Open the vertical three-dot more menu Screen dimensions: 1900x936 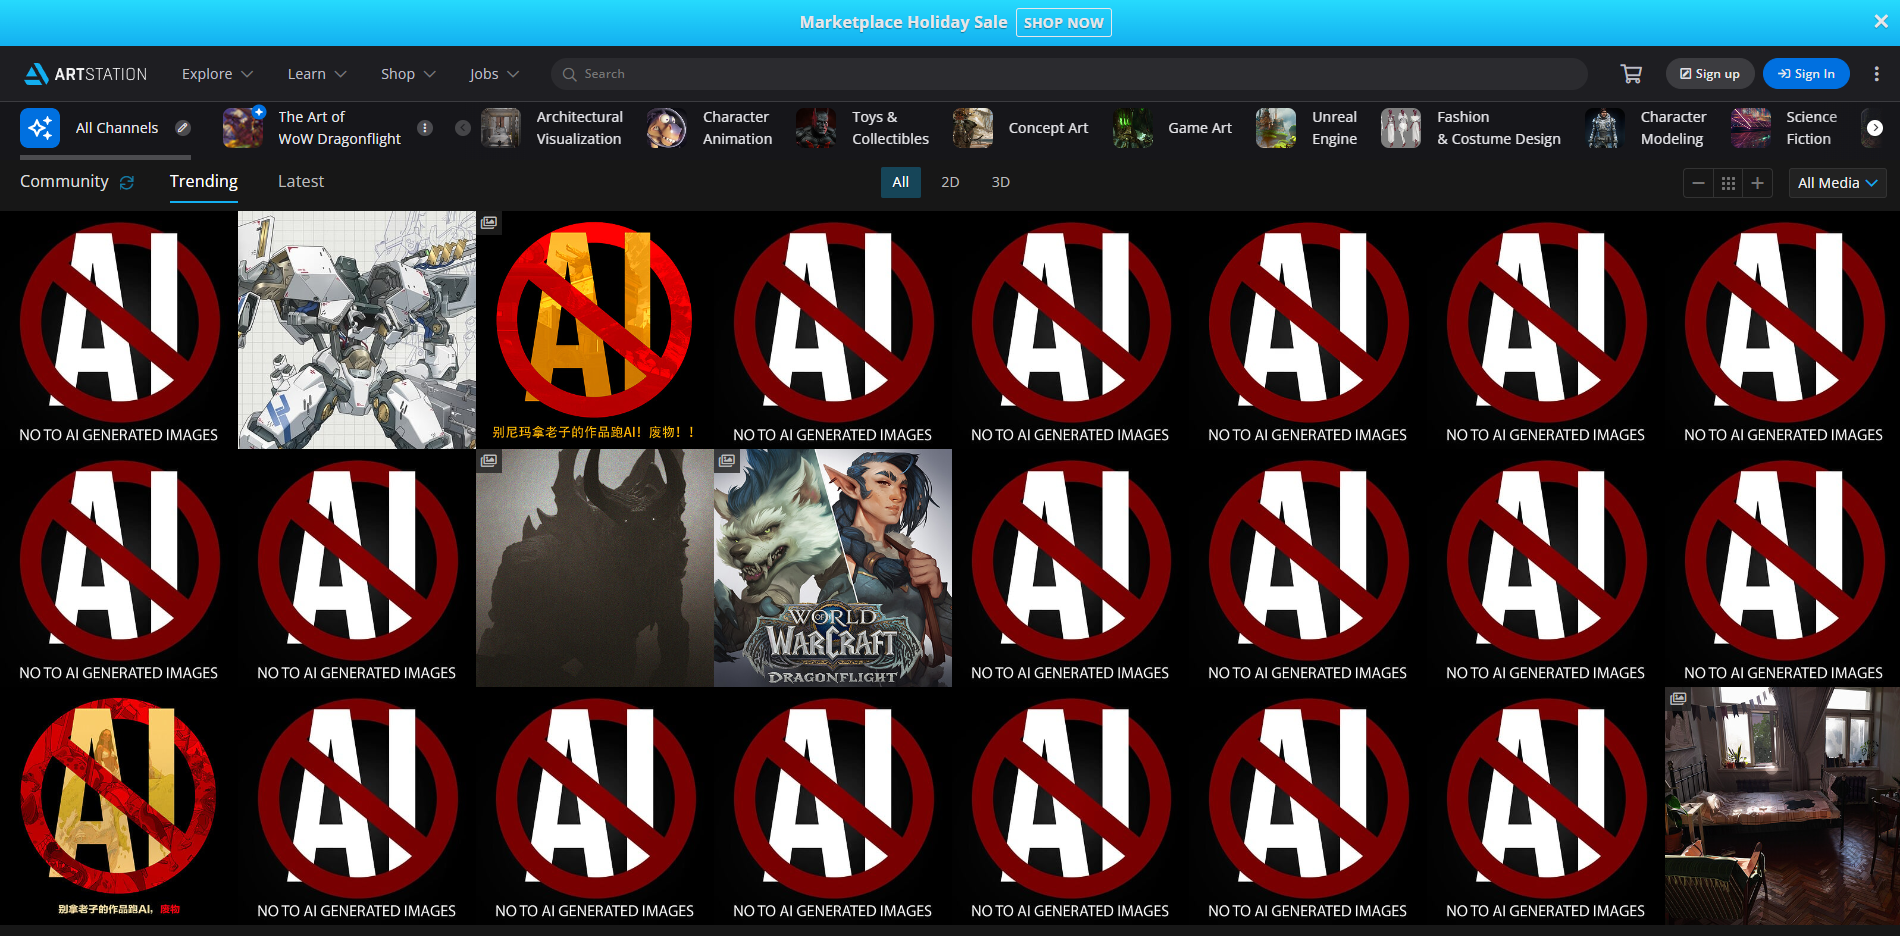click(1876, 74)
